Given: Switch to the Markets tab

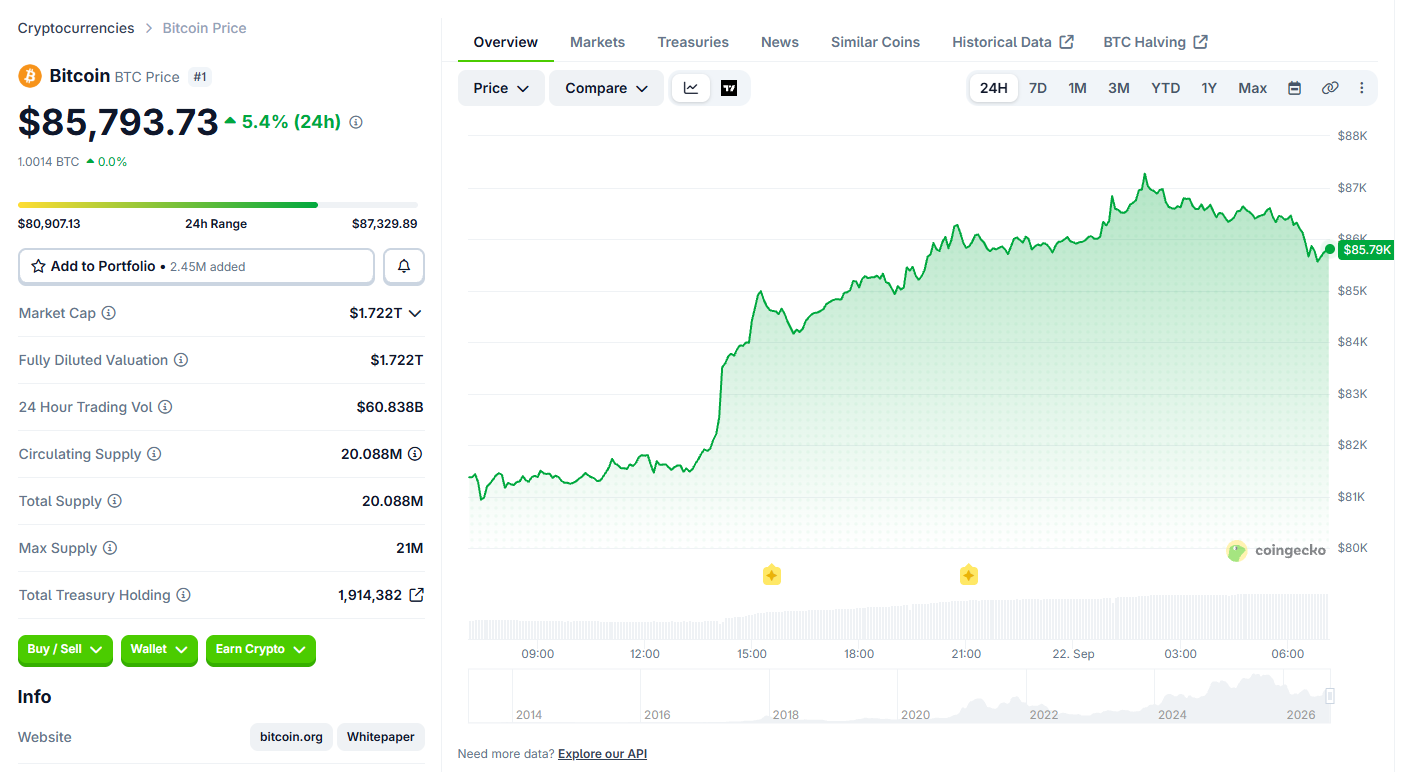Looking at the screenshot, I should coord(597,42).
